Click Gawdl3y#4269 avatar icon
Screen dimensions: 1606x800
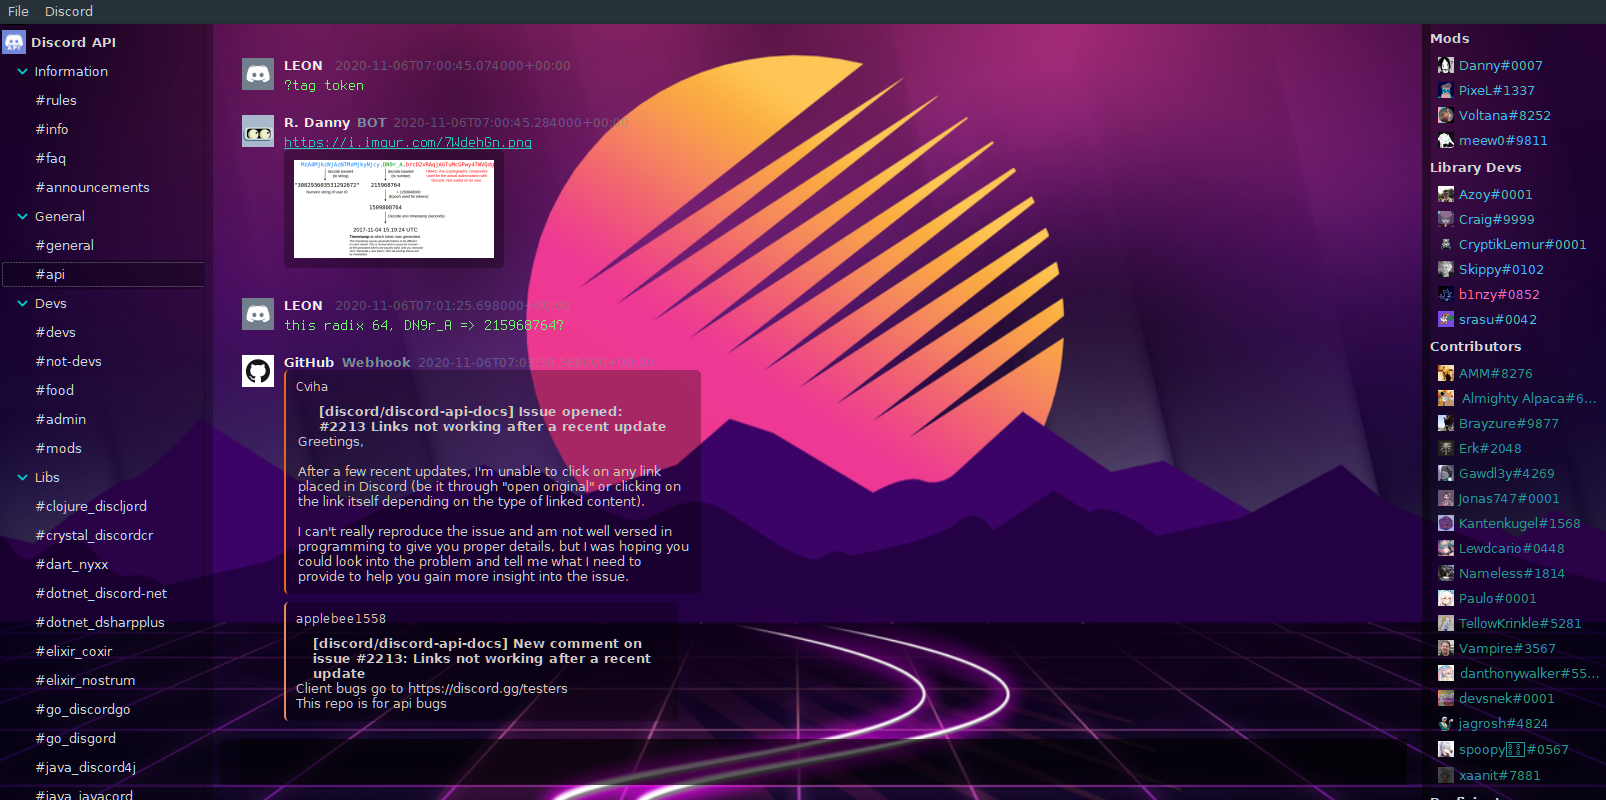tap(1446, 473)
